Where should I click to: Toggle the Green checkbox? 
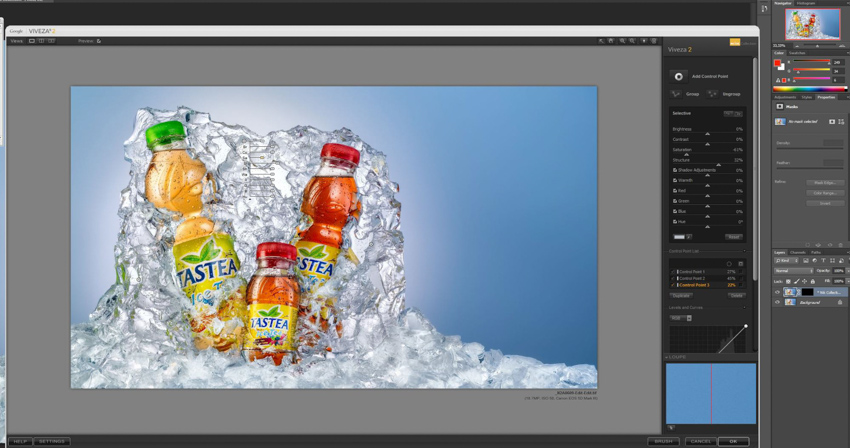click(675, 201)
